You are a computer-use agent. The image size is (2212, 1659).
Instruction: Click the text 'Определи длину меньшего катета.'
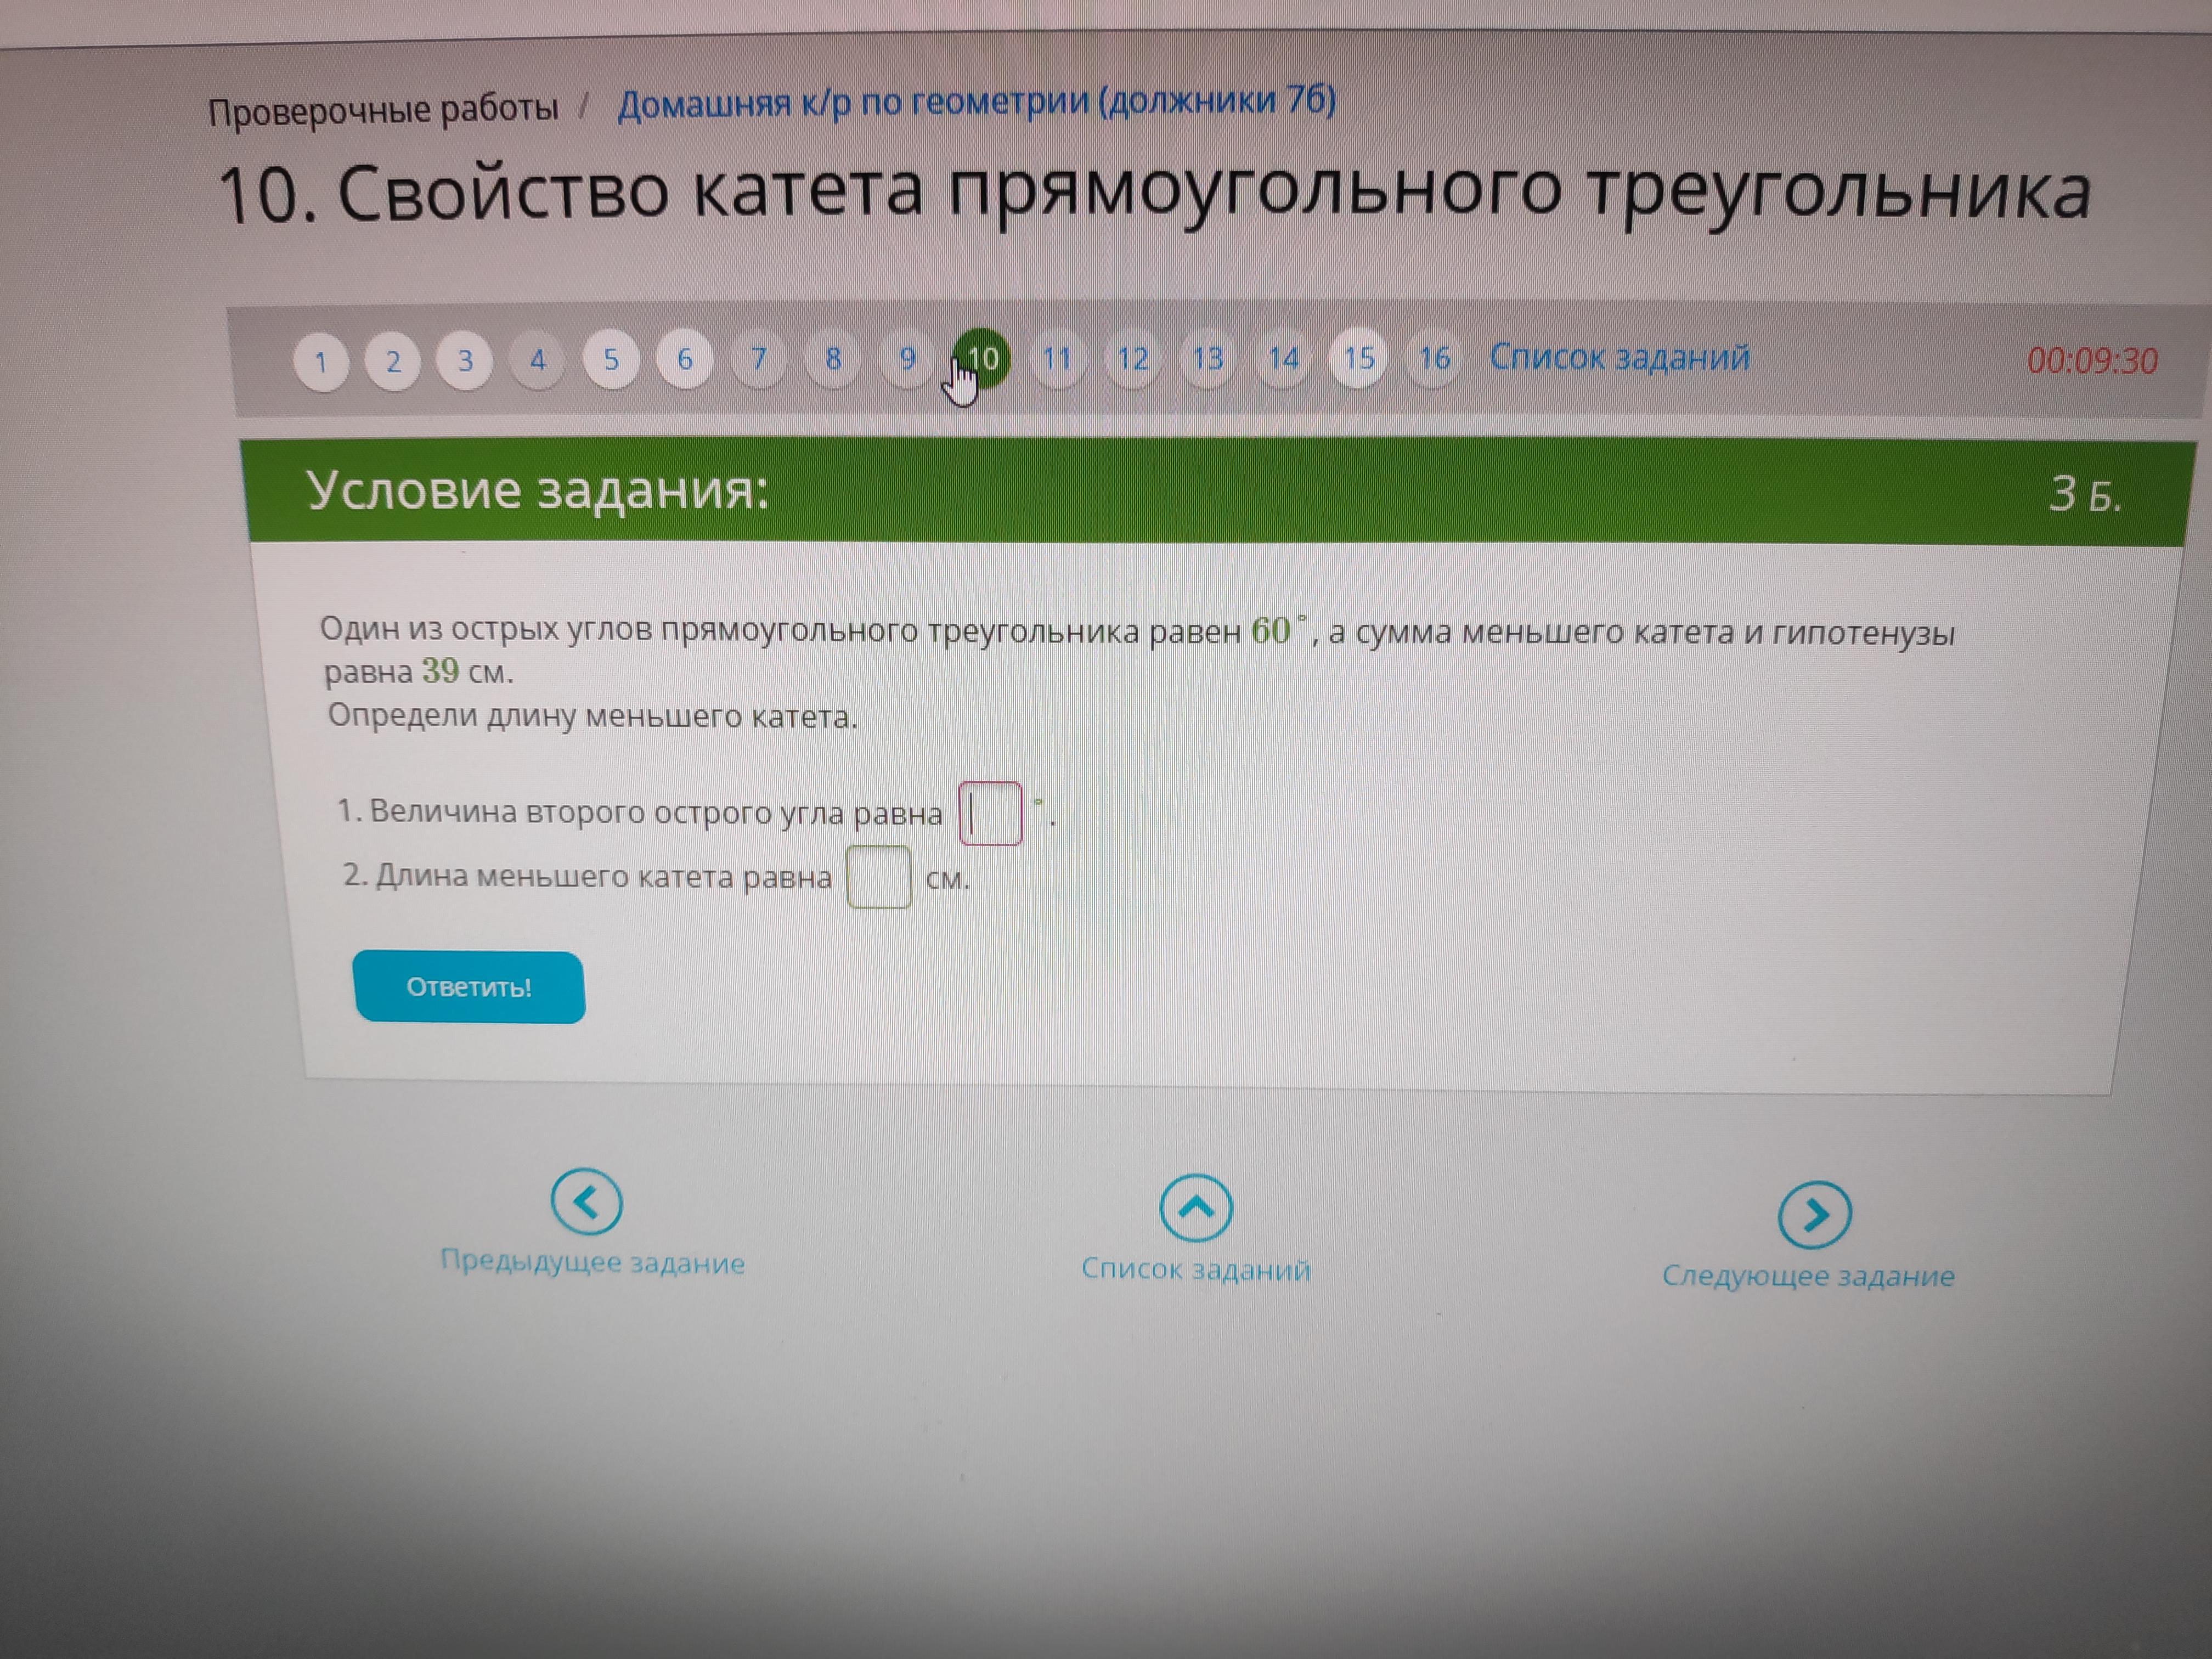coord(593,716)
